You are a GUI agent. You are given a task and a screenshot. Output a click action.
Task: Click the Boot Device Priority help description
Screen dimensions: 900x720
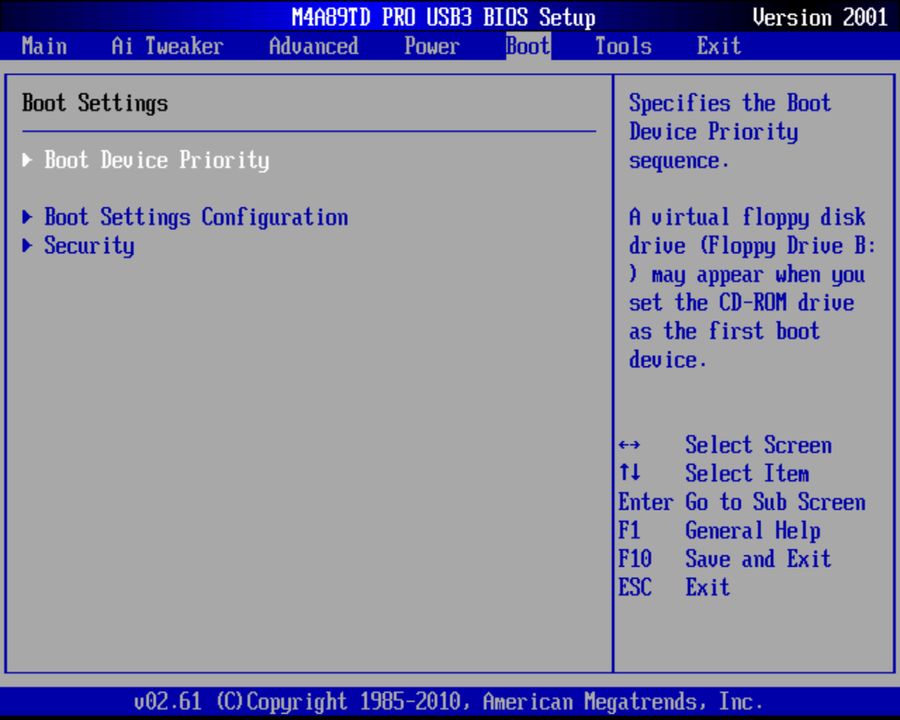[730, 131]
